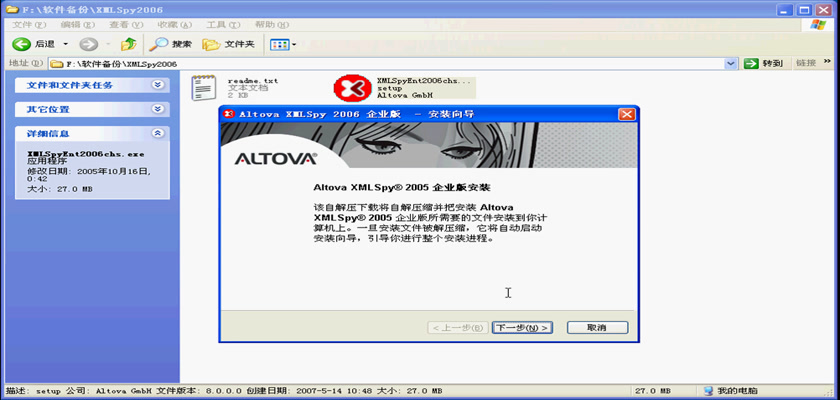840x400 pixels.
Task: Collapse the Details panel
Action: (157, 133)
